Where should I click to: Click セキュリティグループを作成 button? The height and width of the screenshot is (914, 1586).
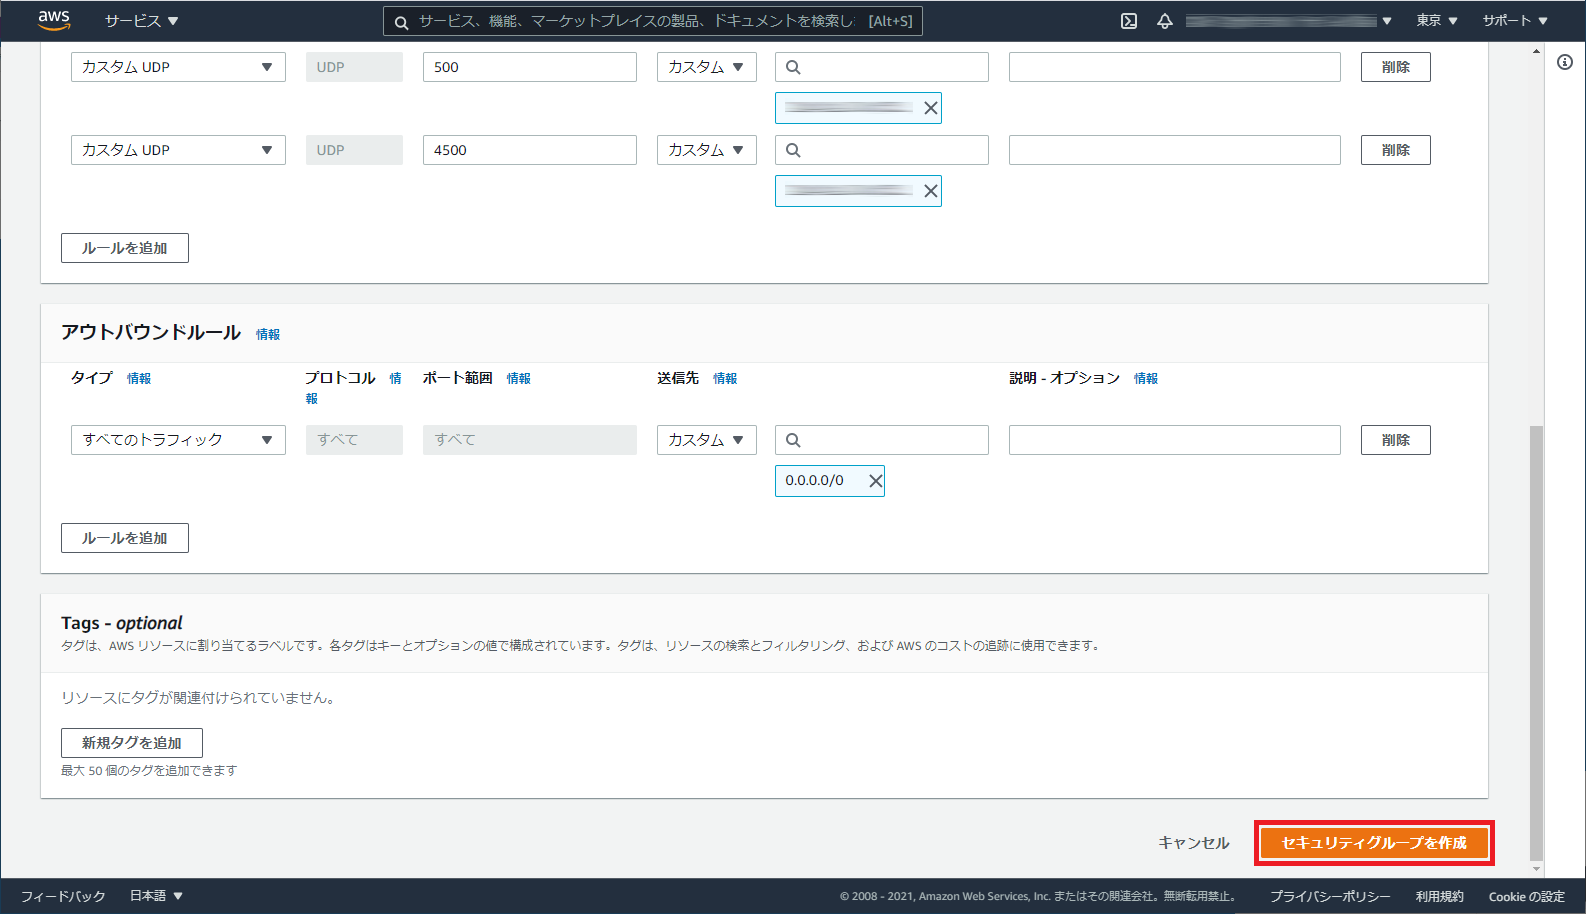pos(1374,843)
